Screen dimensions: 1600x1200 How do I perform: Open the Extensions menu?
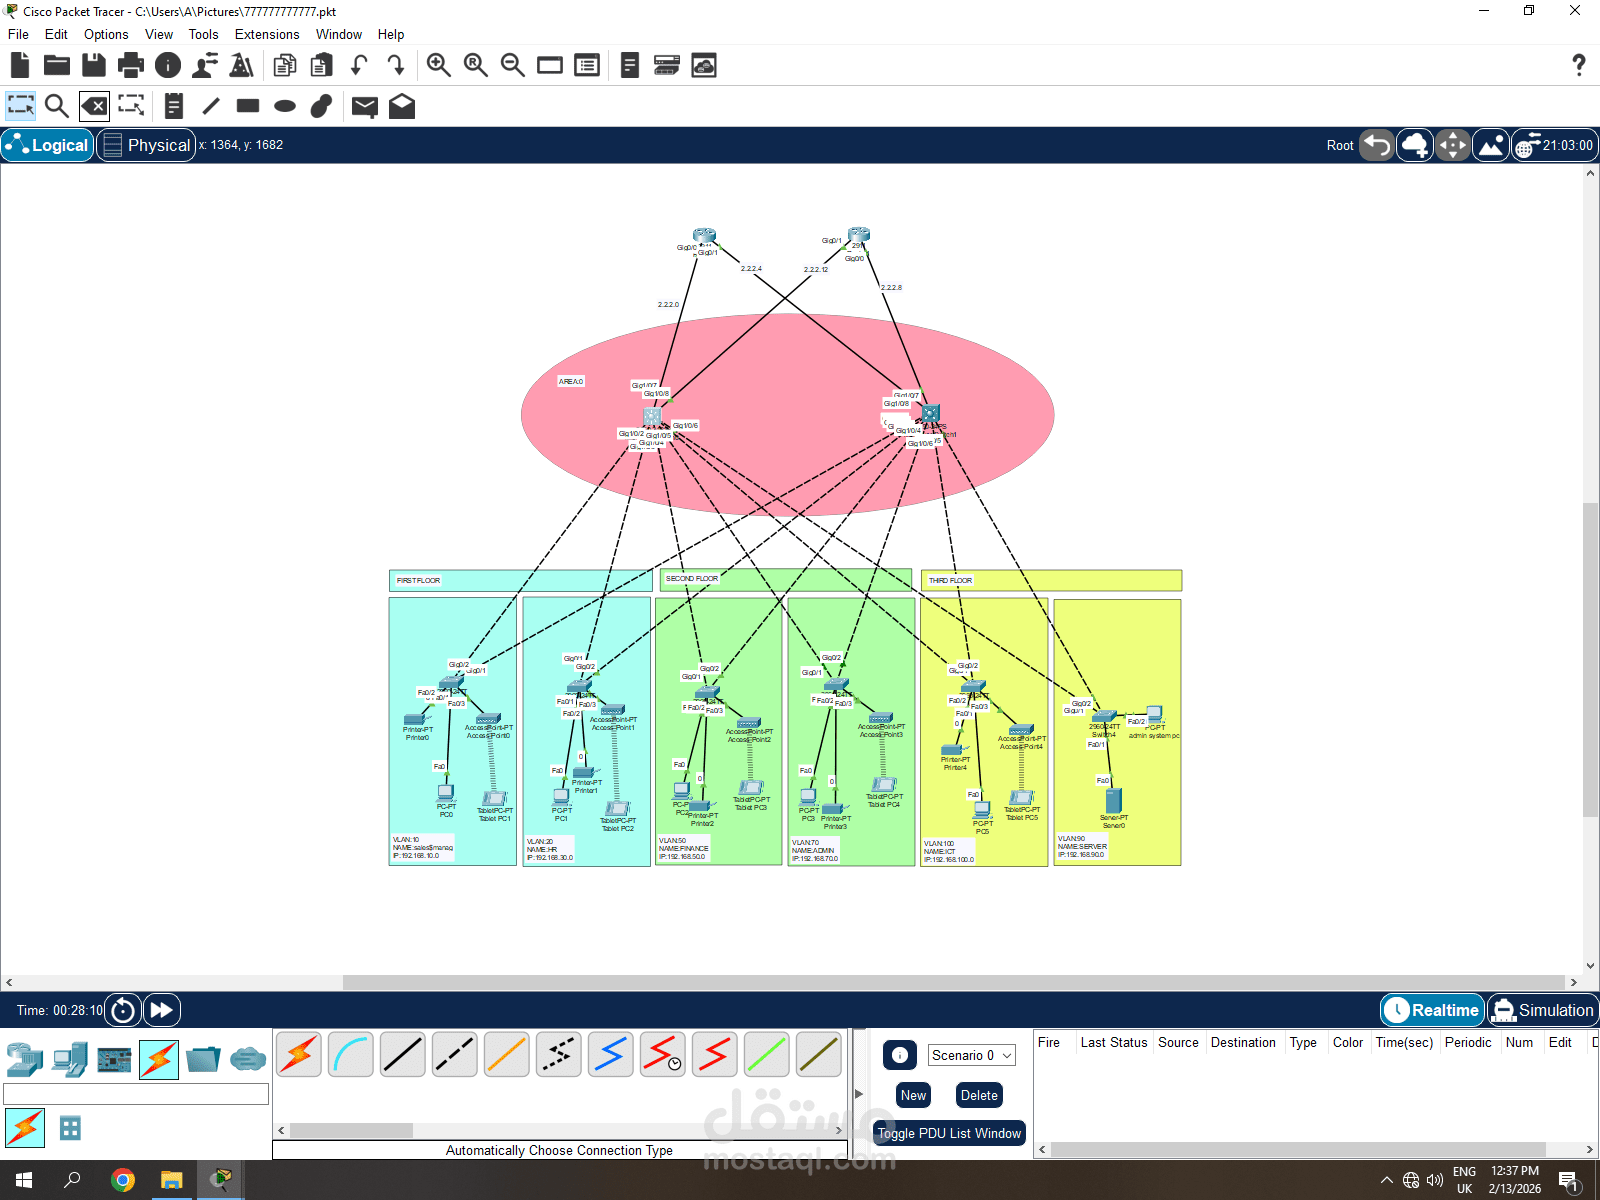pos(266,34)
